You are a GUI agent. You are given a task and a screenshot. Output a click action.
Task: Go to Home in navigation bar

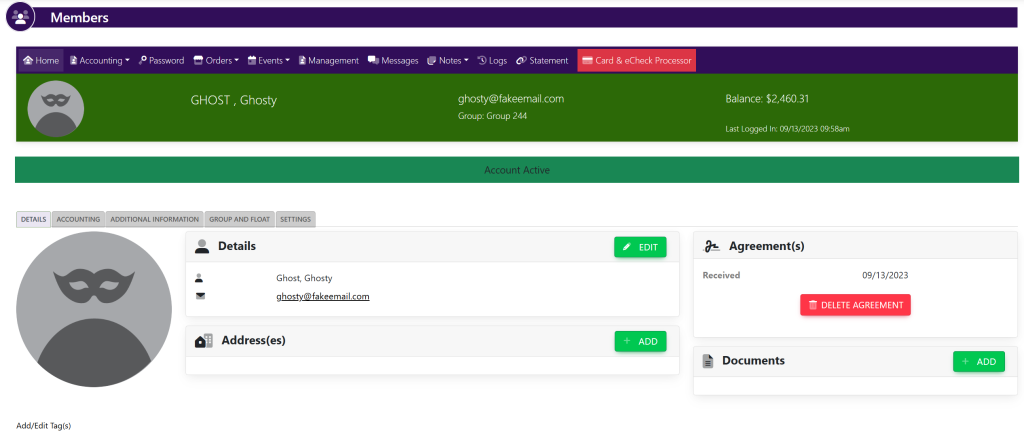point(41,60)
